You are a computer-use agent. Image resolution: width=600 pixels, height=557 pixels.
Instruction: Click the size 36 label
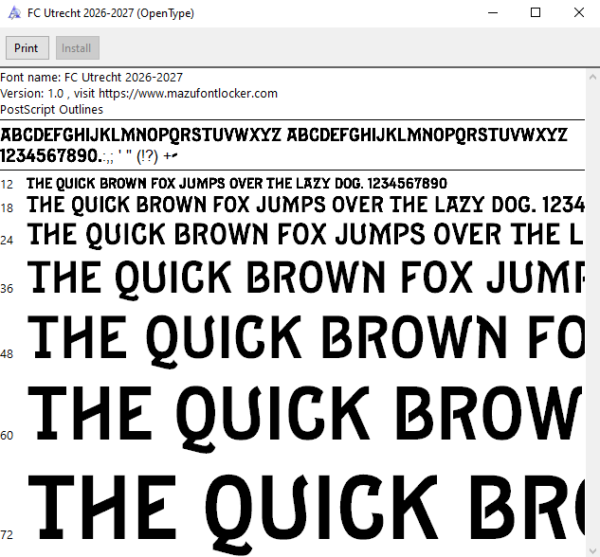coord(7,289)
